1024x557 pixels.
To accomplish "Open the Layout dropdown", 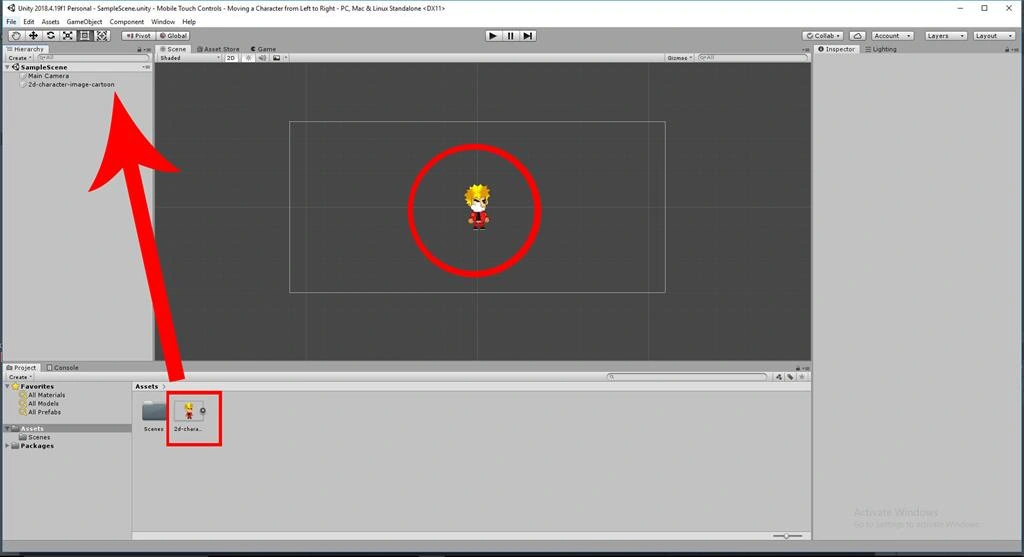I will 994,36.
